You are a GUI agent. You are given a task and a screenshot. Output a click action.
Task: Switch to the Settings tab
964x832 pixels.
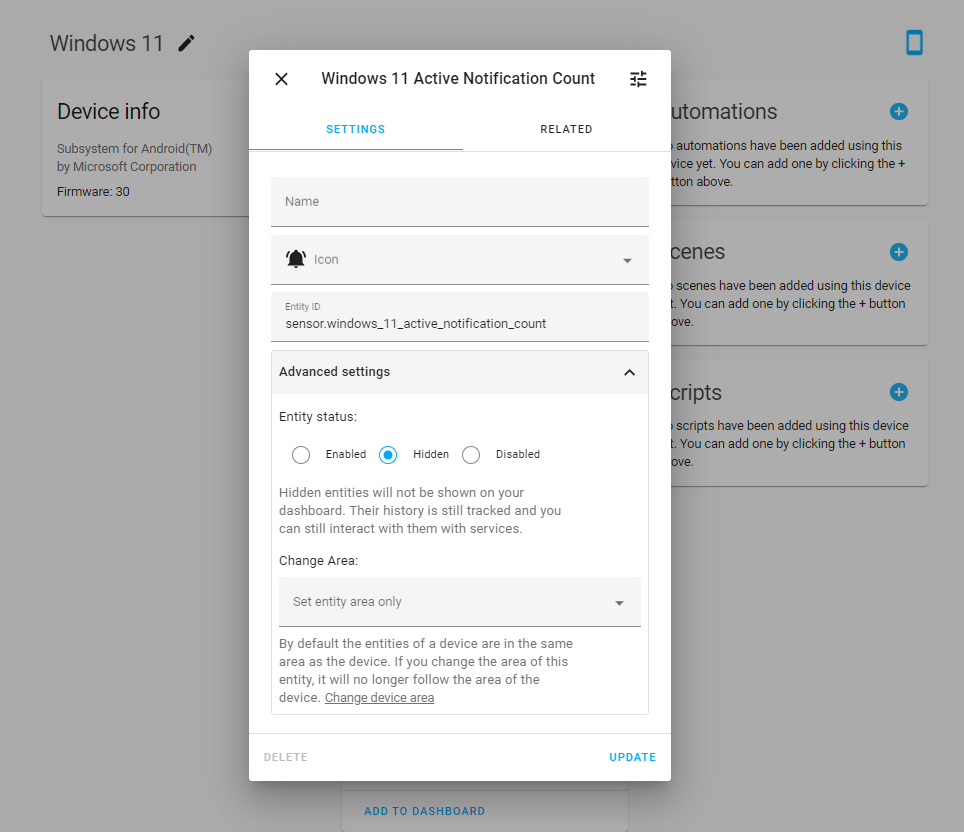[x=355, y=129]
